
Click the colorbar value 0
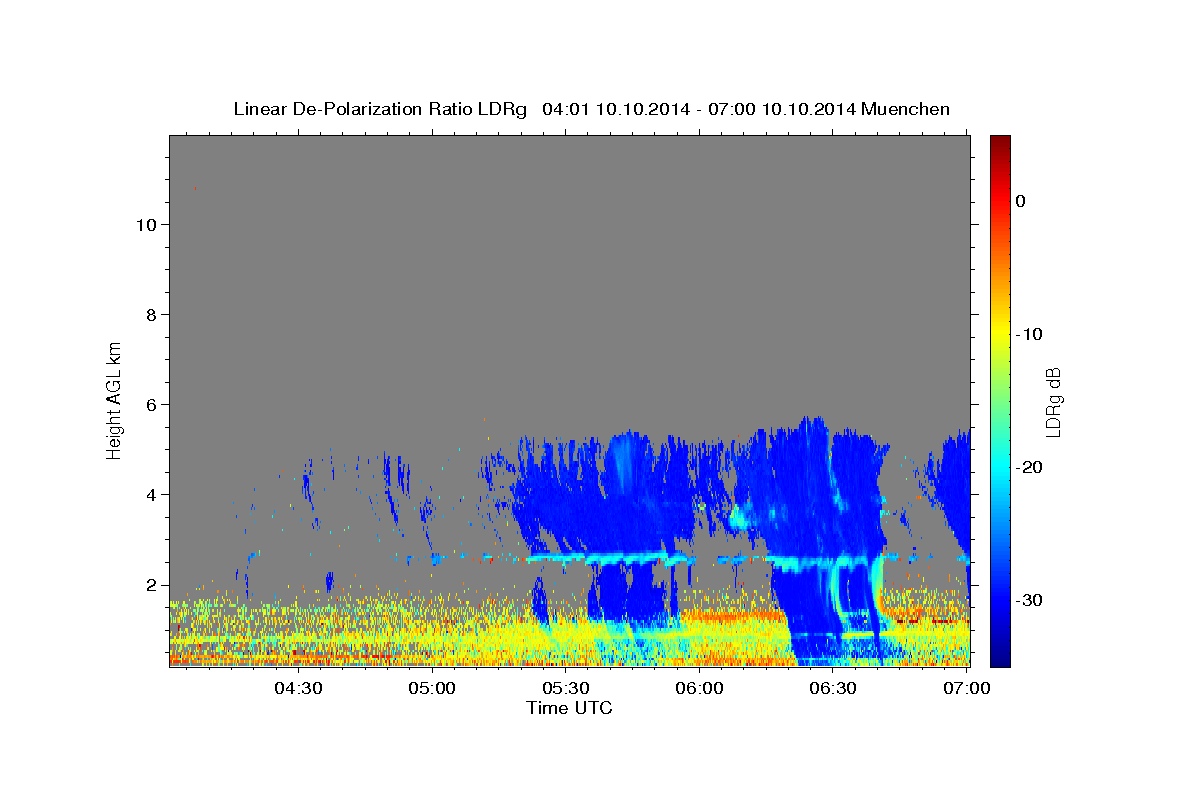point(1021,201)
